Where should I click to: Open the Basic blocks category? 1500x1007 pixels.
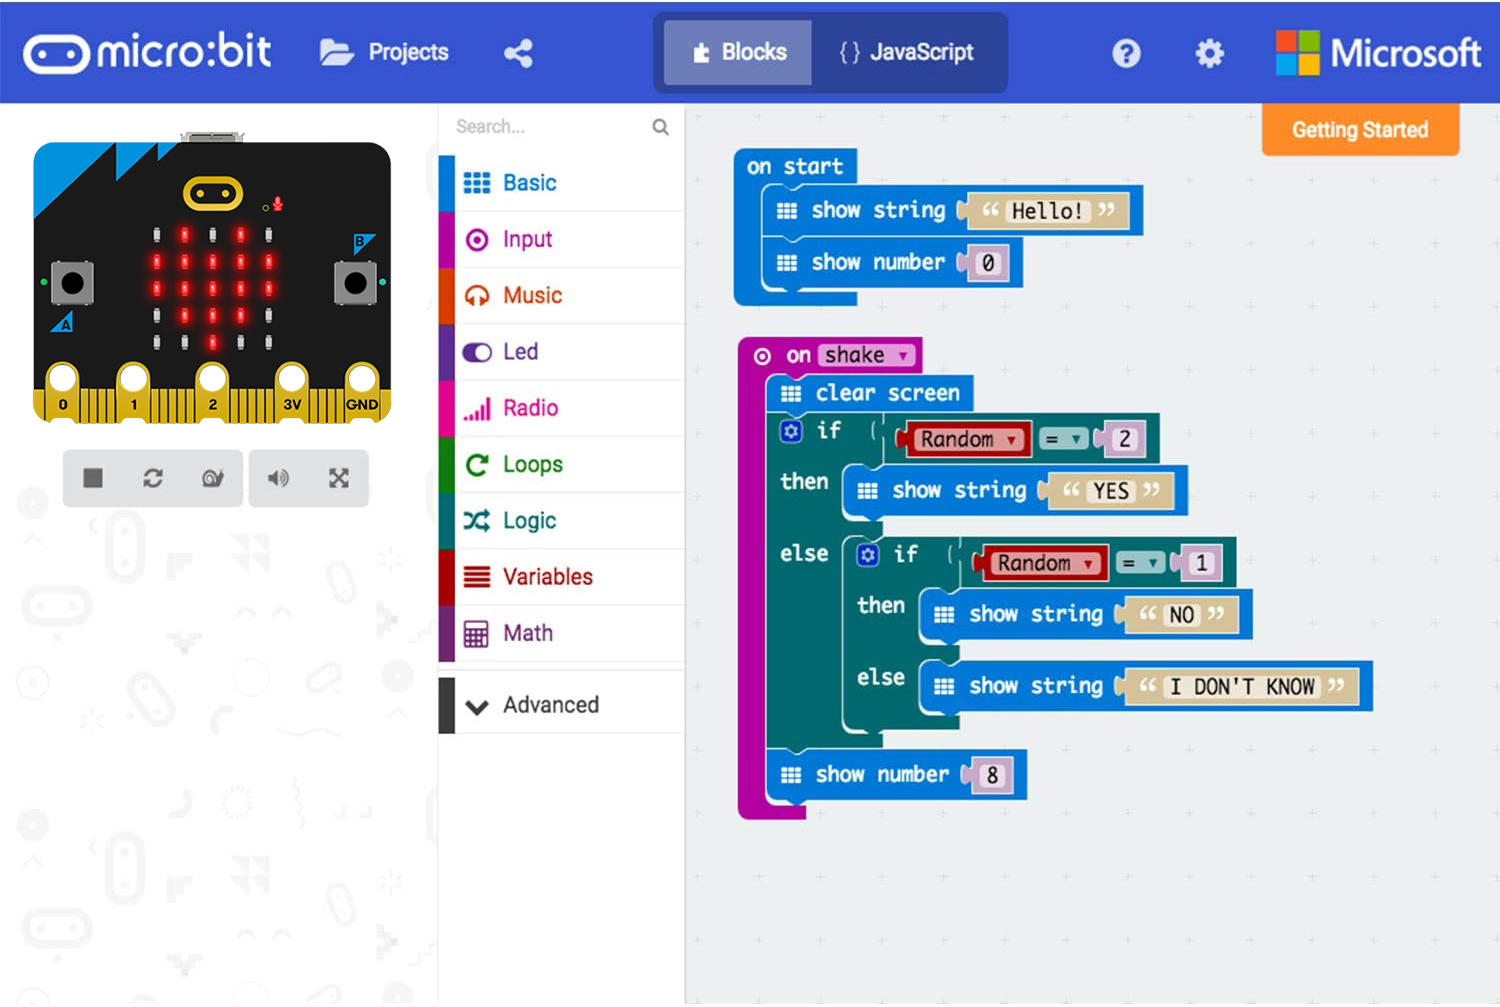(x=562, y=183)
